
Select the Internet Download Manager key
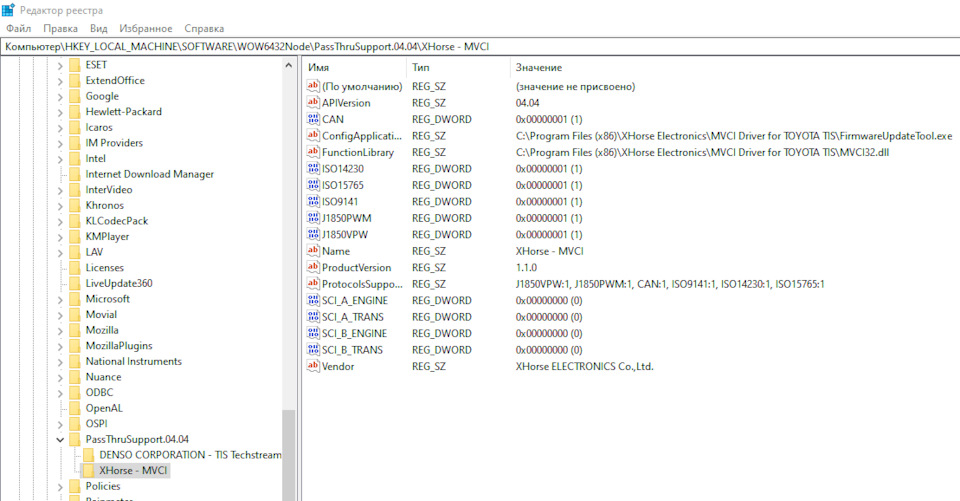[149, 174]
